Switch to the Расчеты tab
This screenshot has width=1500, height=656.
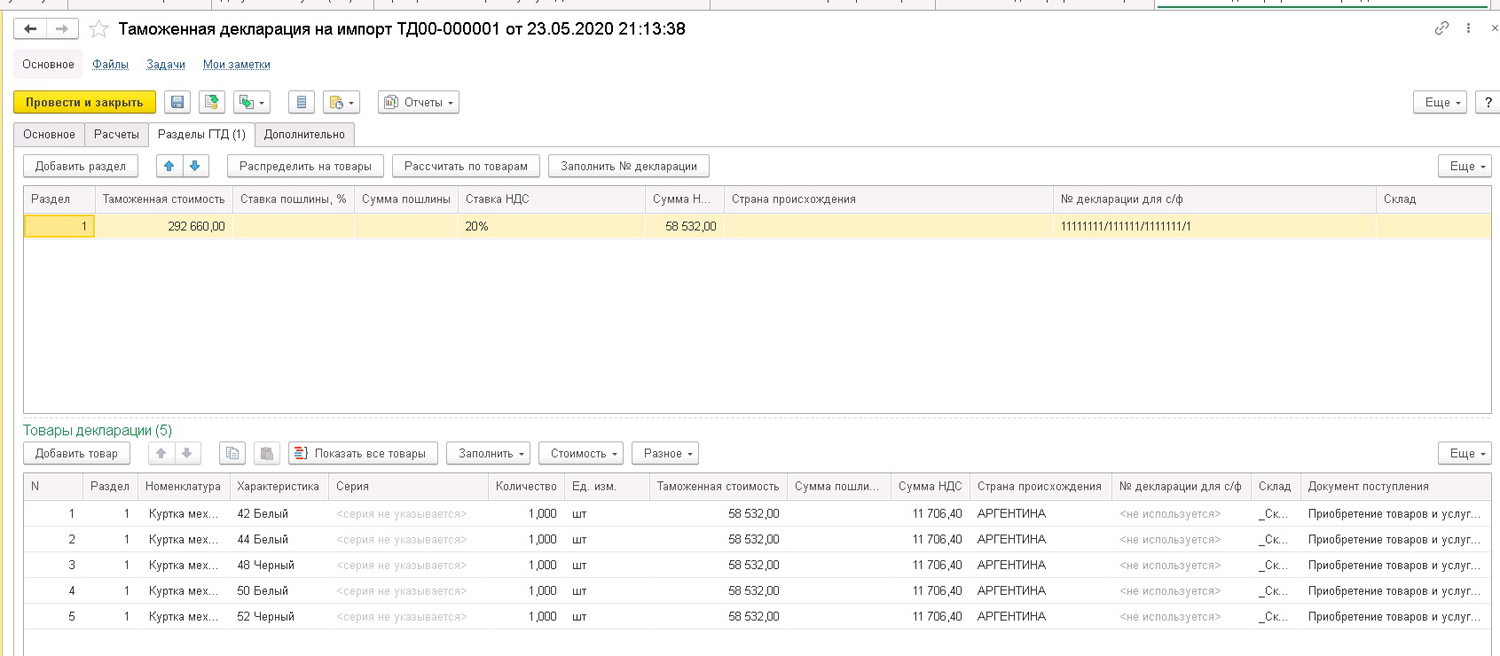tap(116, 134)
